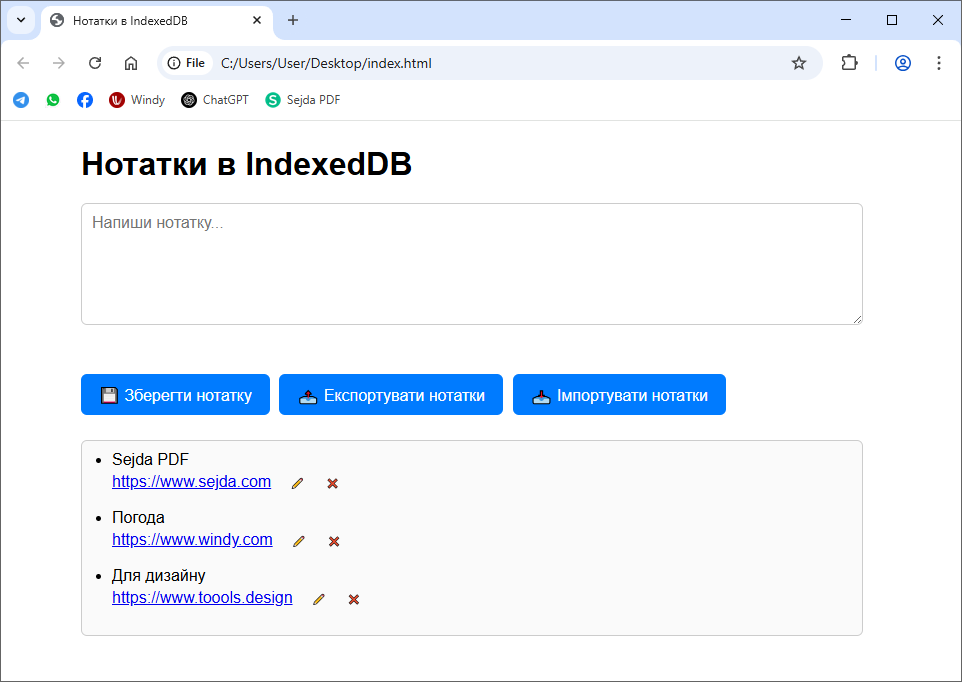Expand the tab search dropdown
Viewport: 962px width, 682px height.
21,20
